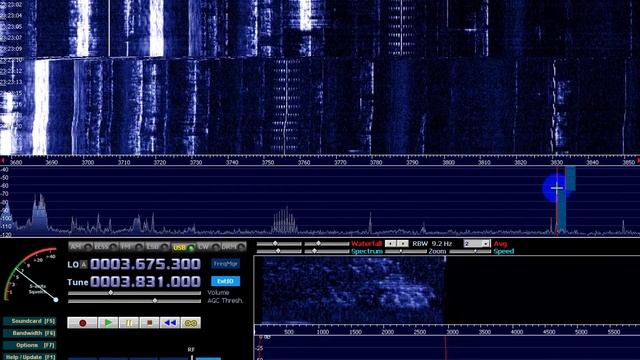640x360 pixels.
Task: Click the S-meter squelch knob
Action: tap(56, 300)
